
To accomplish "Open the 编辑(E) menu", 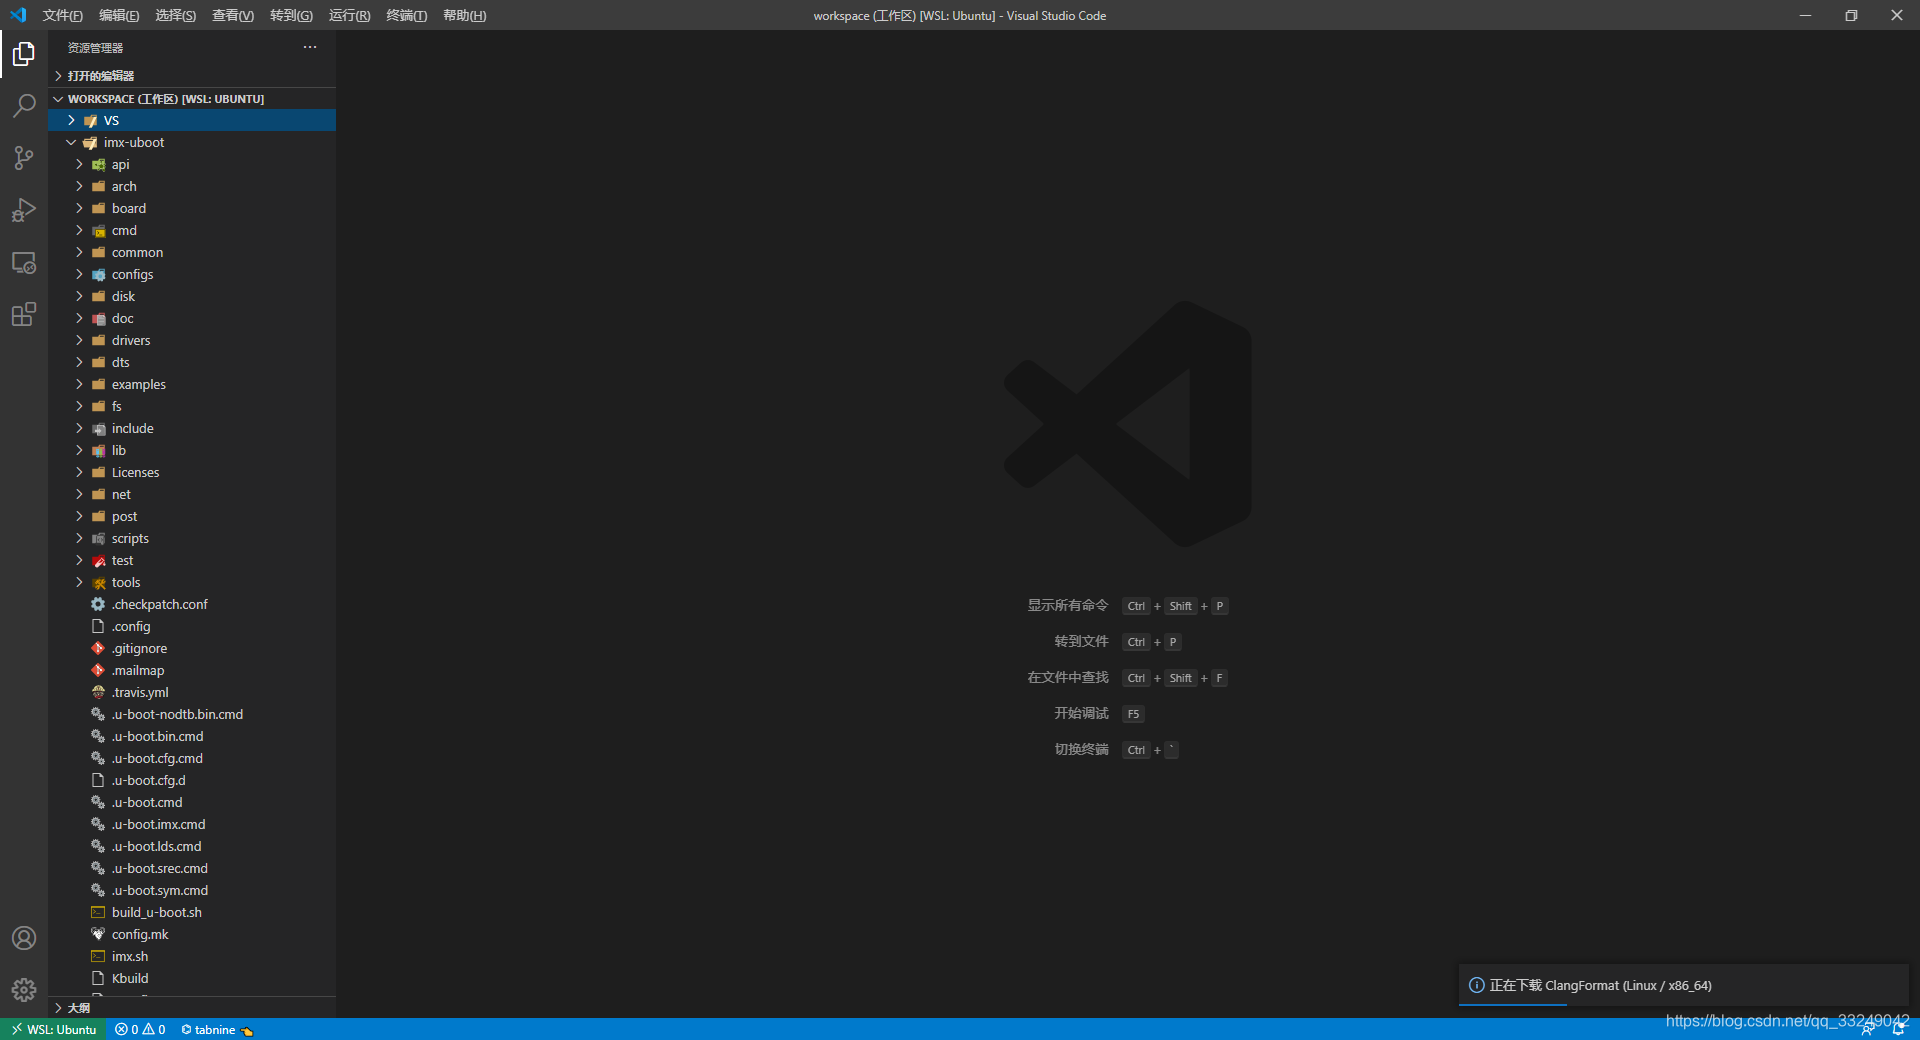I will pyautogui.click(x=119, y=15).
